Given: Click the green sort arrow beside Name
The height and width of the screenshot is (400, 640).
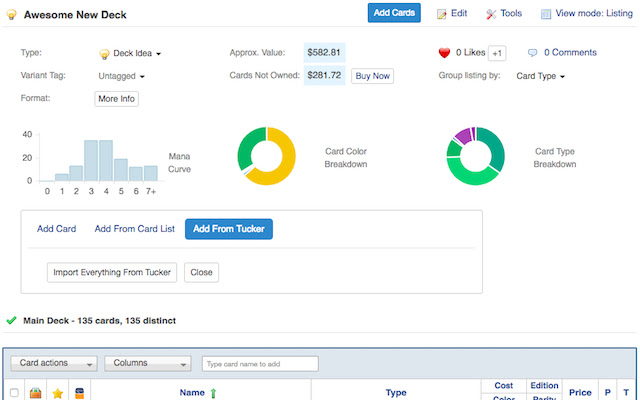Looking at the screenshot, I should [x=213, y=393].
